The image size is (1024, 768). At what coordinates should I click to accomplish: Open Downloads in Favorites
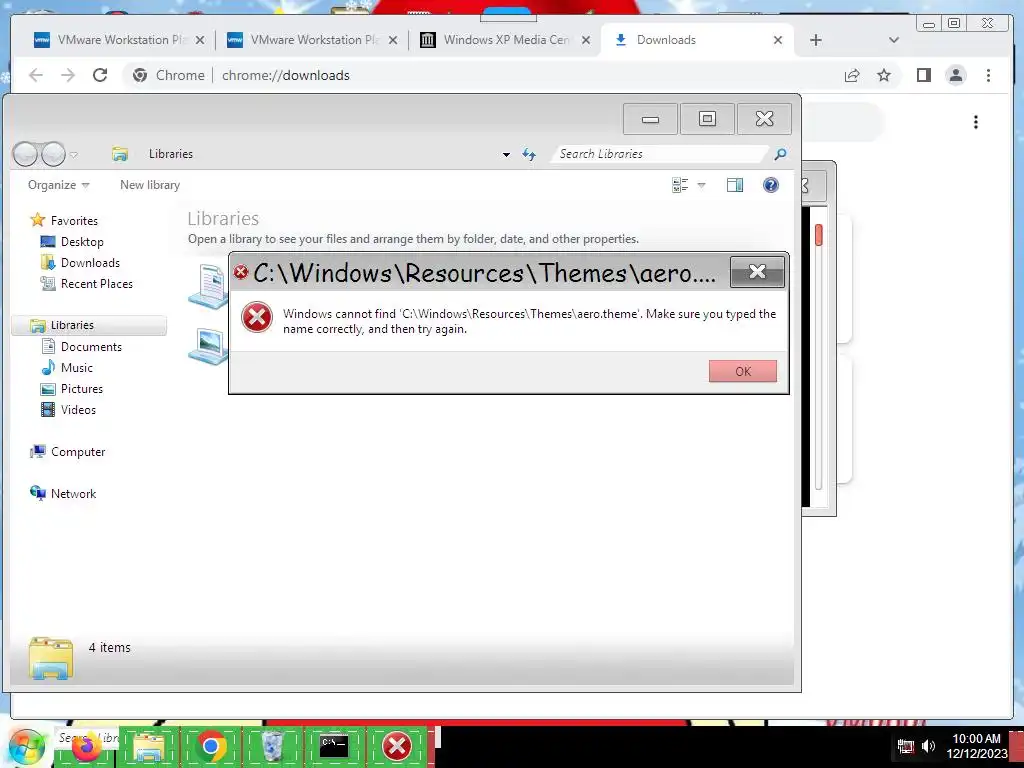tap(80, 263)
